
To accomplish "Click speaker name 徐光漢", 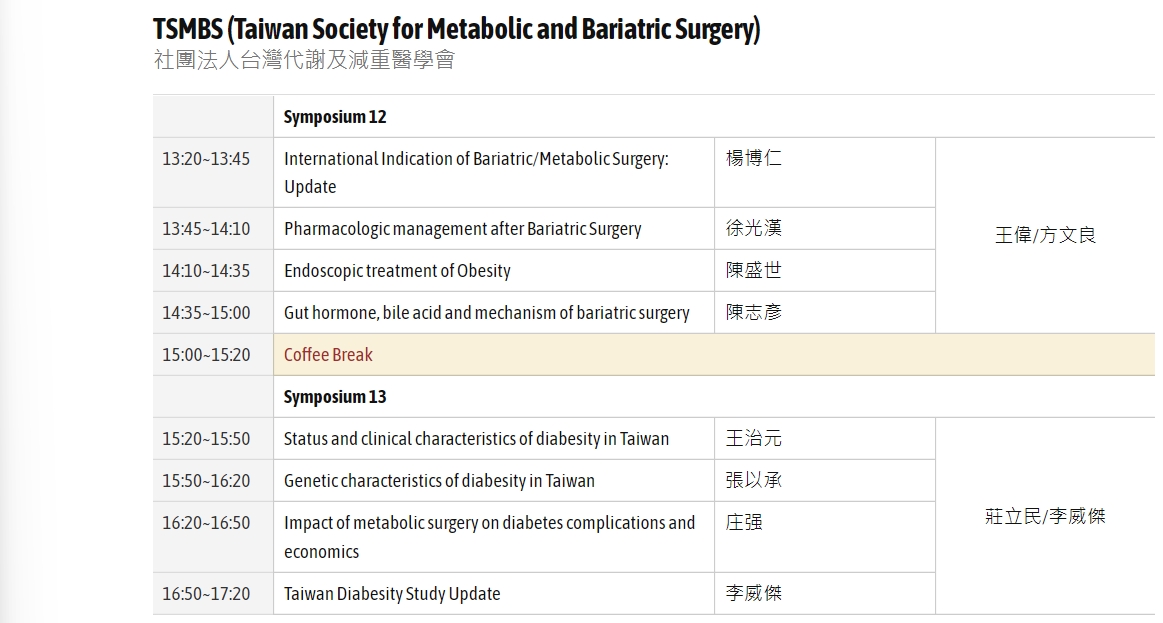I will tap(754, 228).
